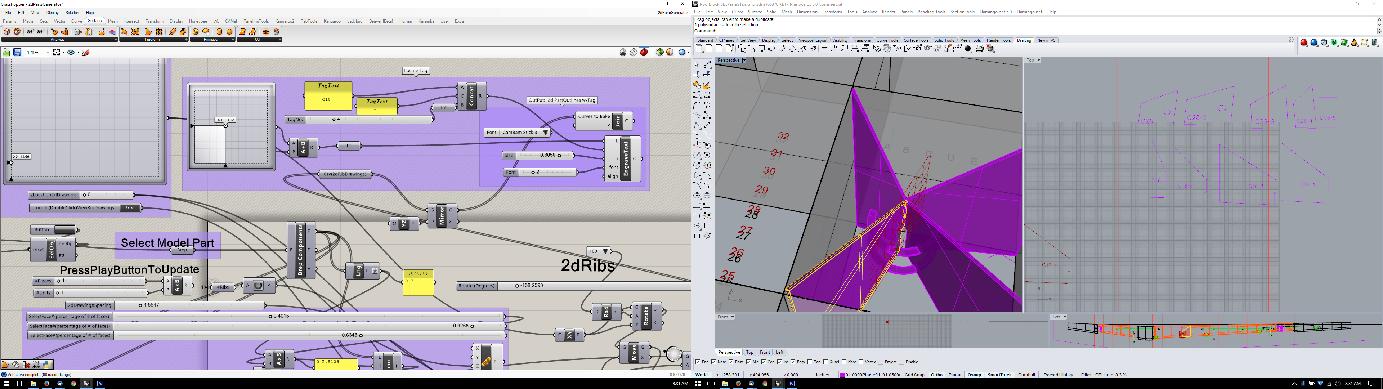Click the Zoom Extents icon in Grasshopper toolbar
Viewport: 1383px width, 389px height.
coord(56,52)
